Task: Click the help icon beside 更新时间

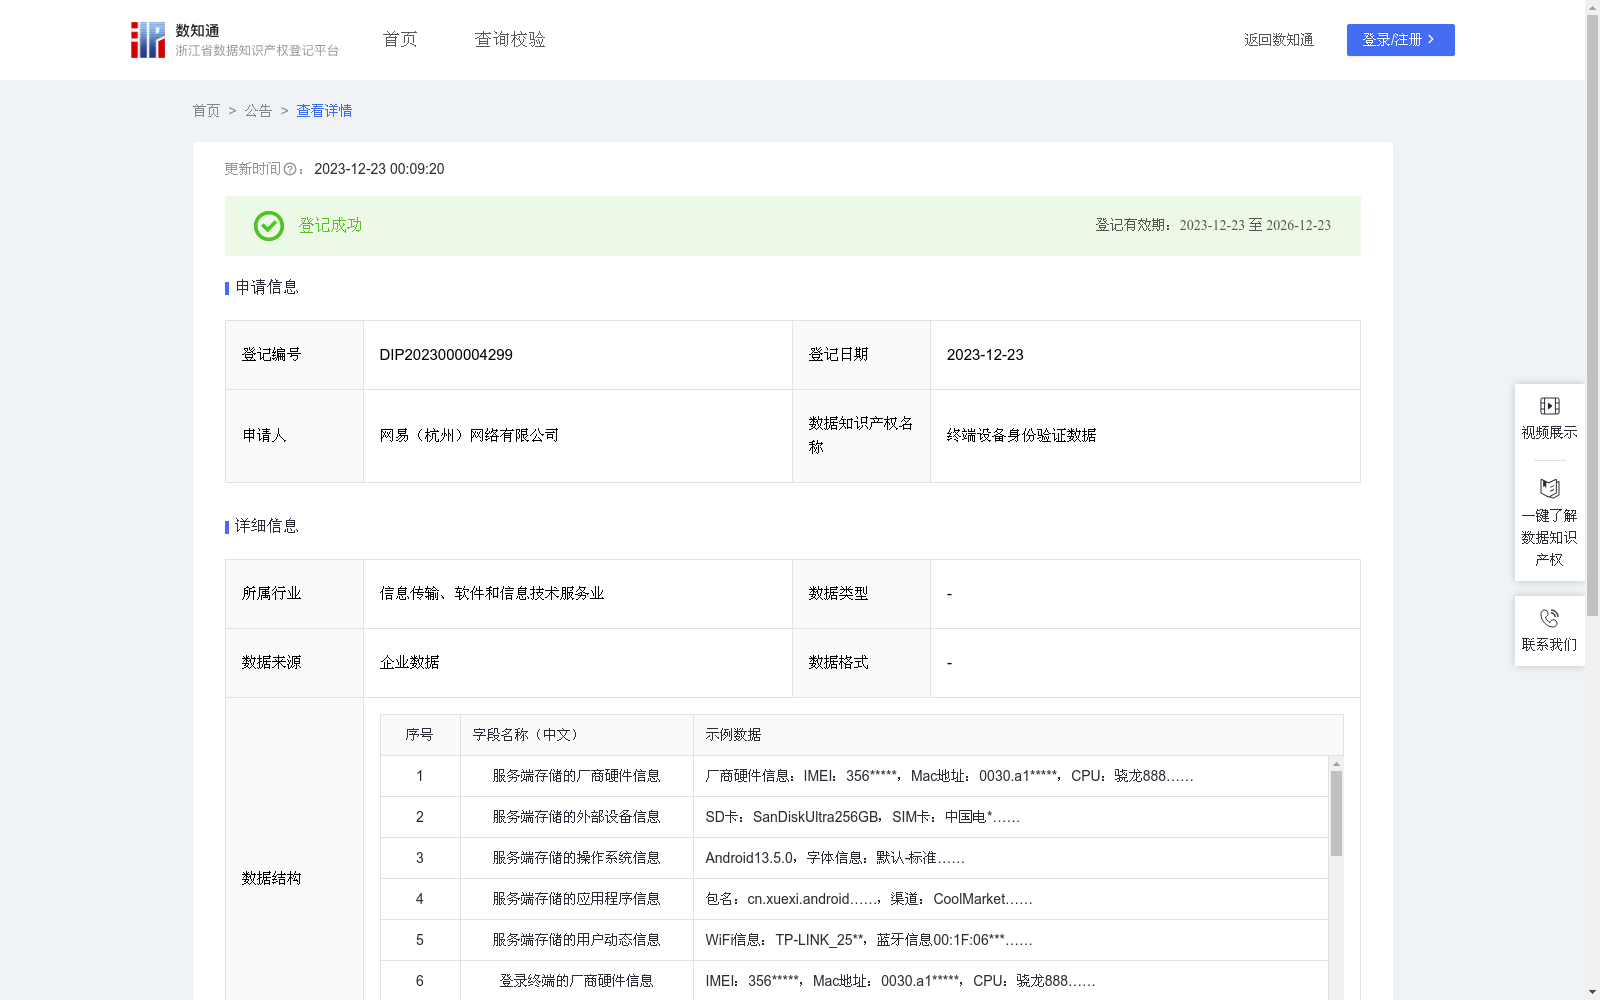Action: tap(290, 170)
